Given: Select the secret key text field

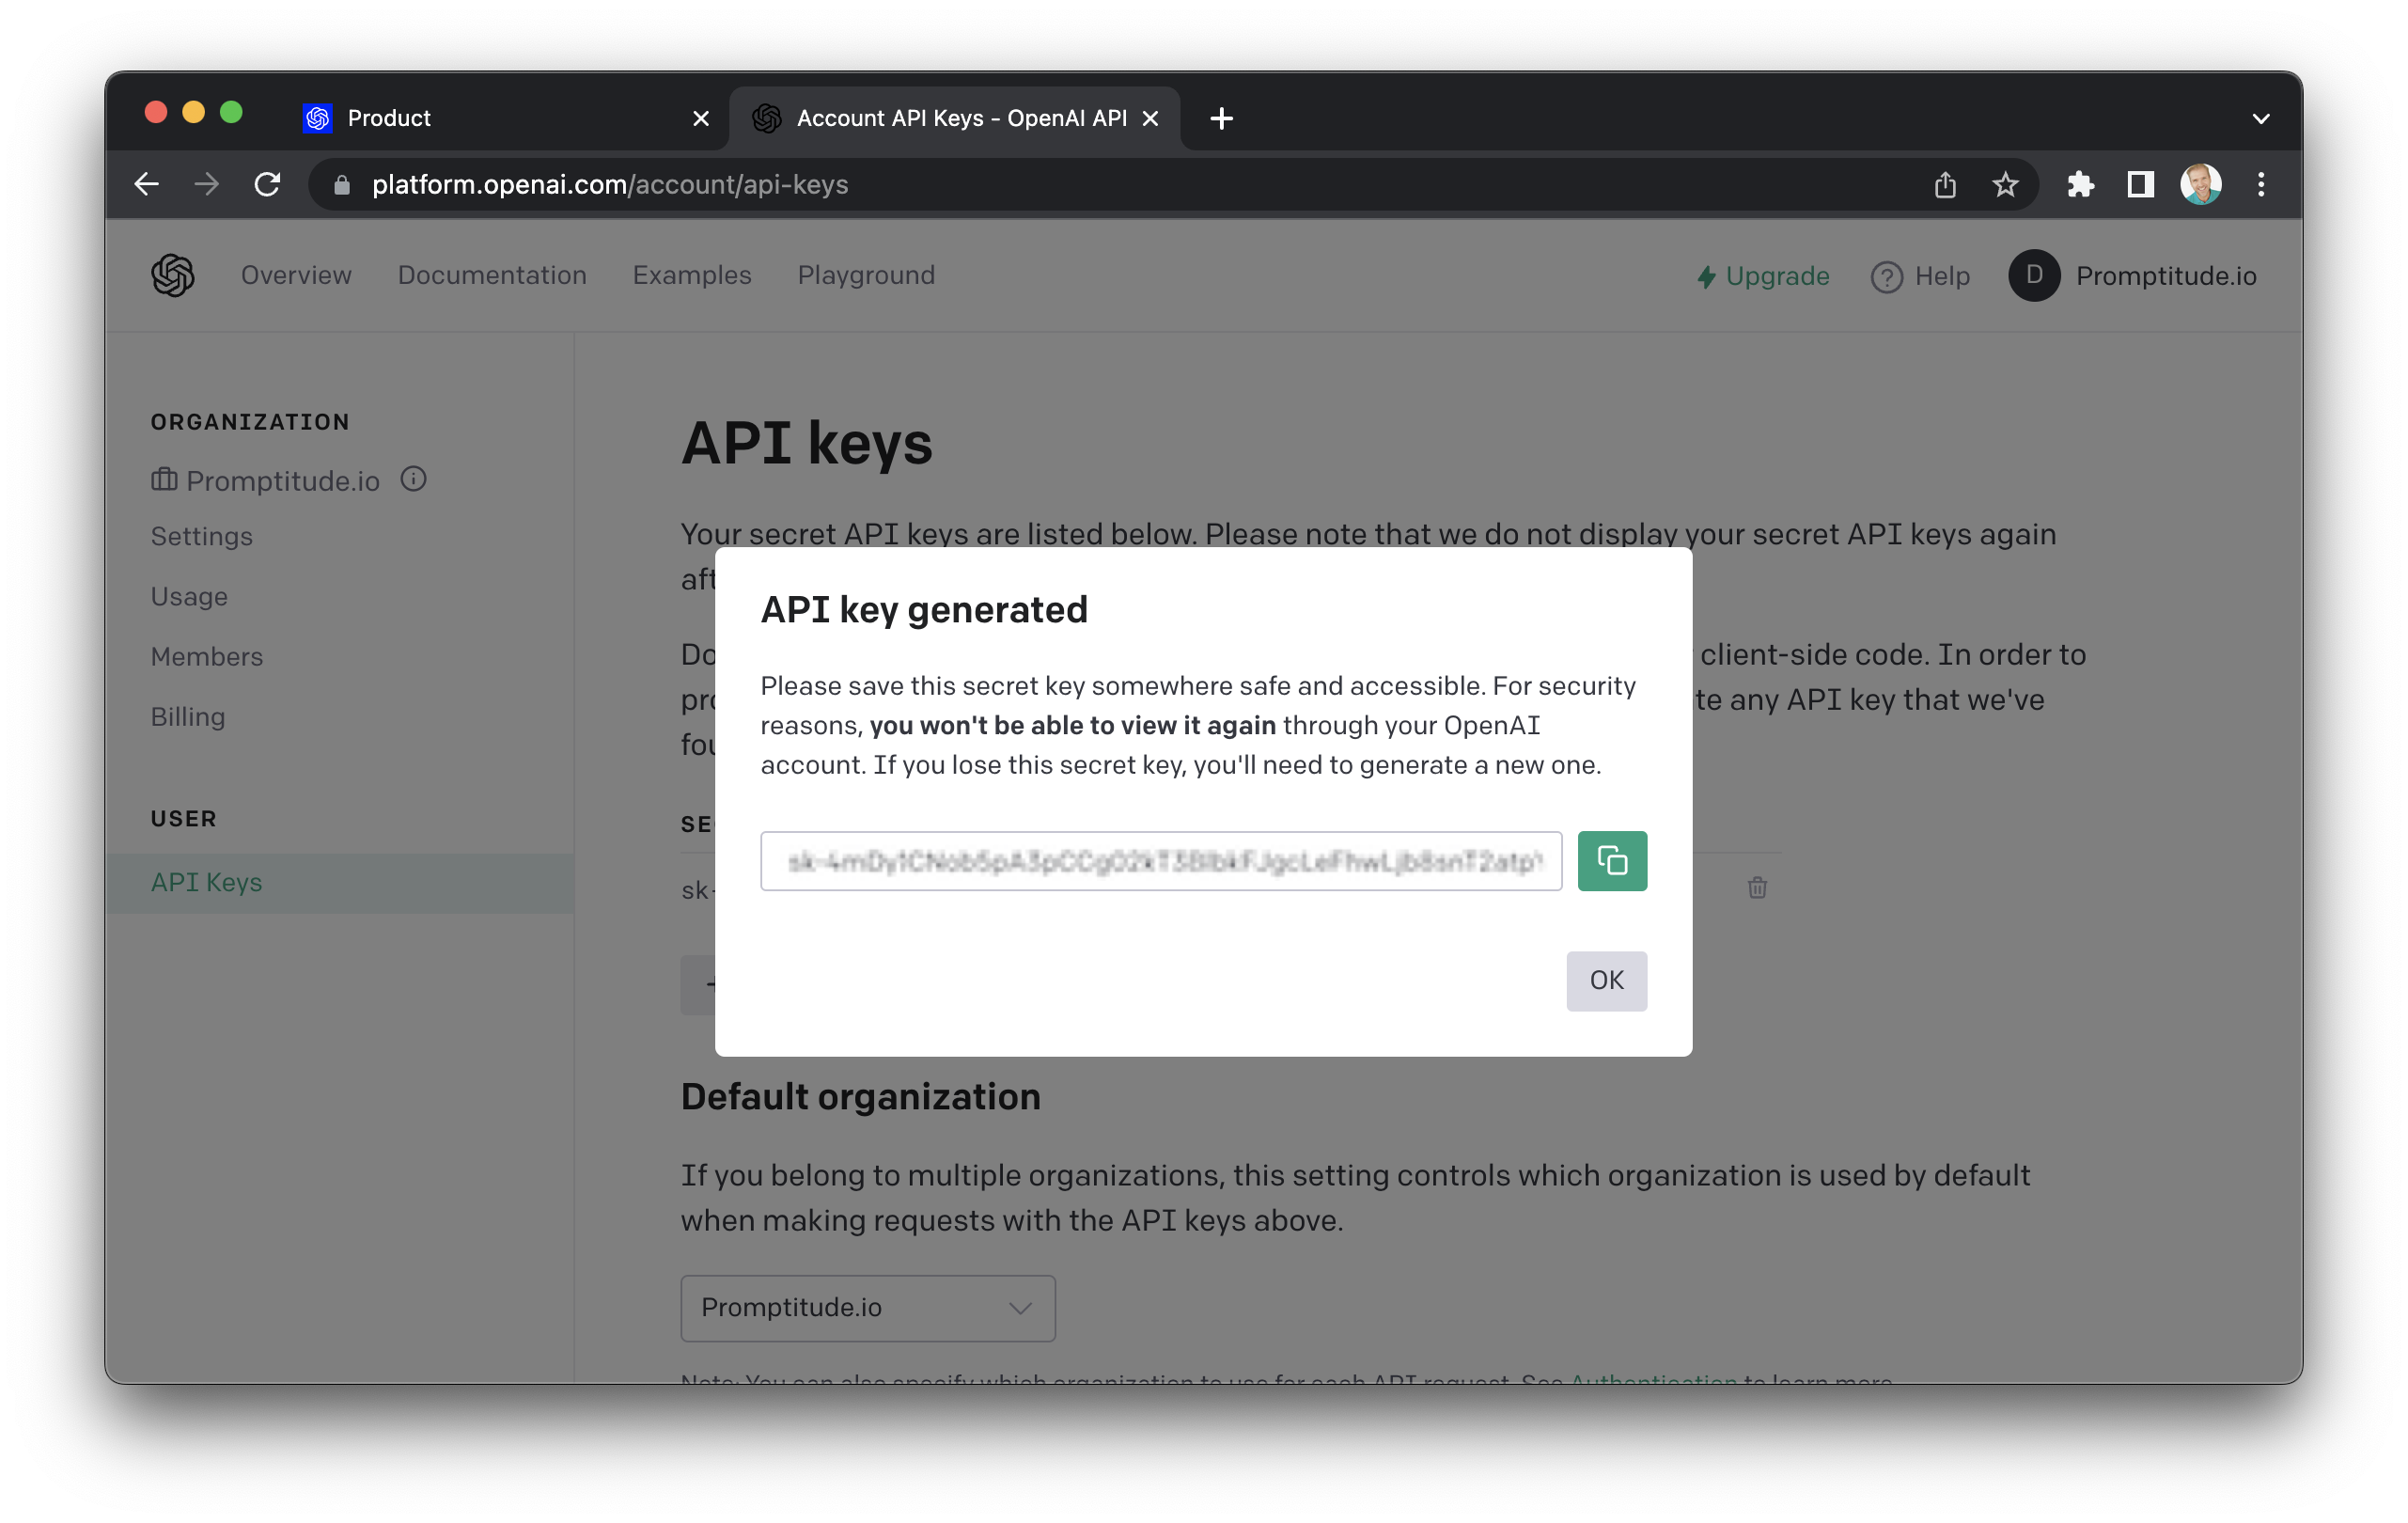Looking at the screenshot, I should [1160, 861].
